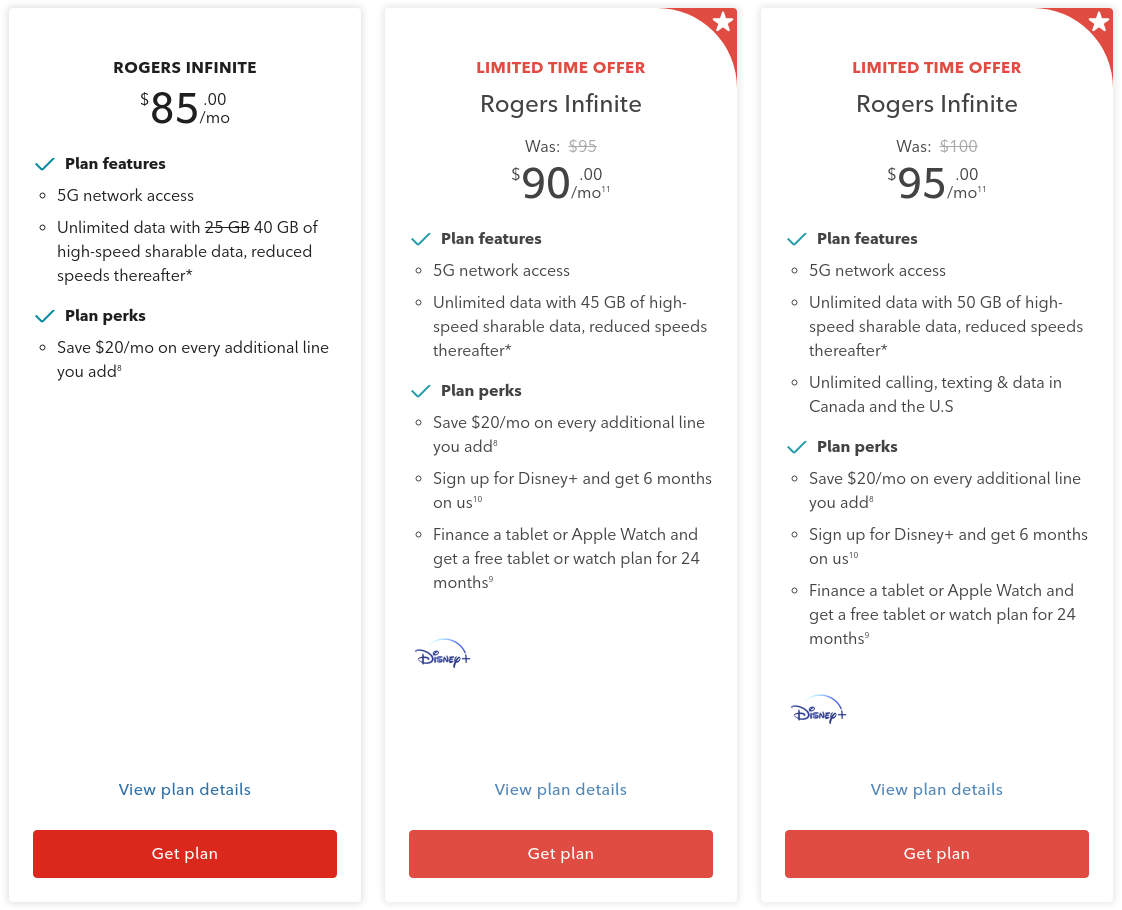Click the Plan features checkmark in the $90 plan

pyautogui.click(x=421, y=239)
